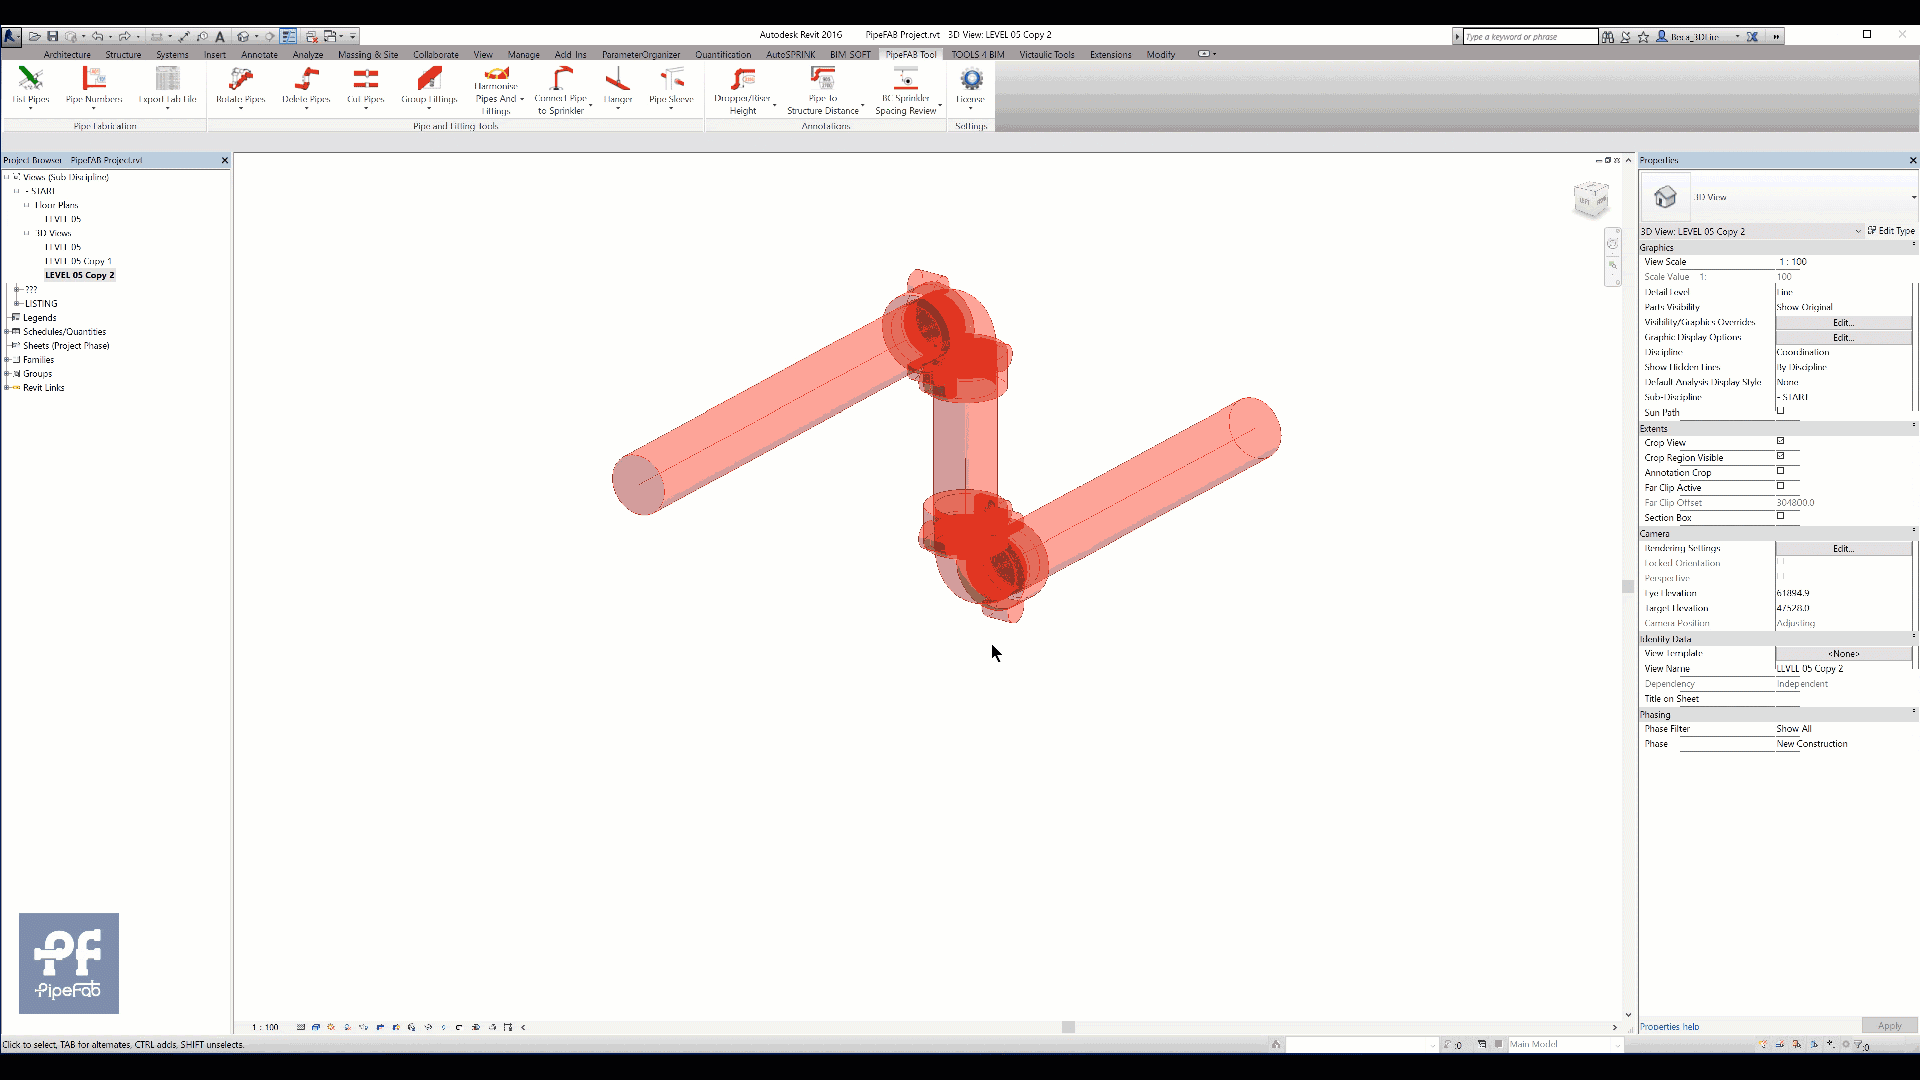Select the Hanger tool
The image size is (1920, 1080).
(x=618, y=86)
